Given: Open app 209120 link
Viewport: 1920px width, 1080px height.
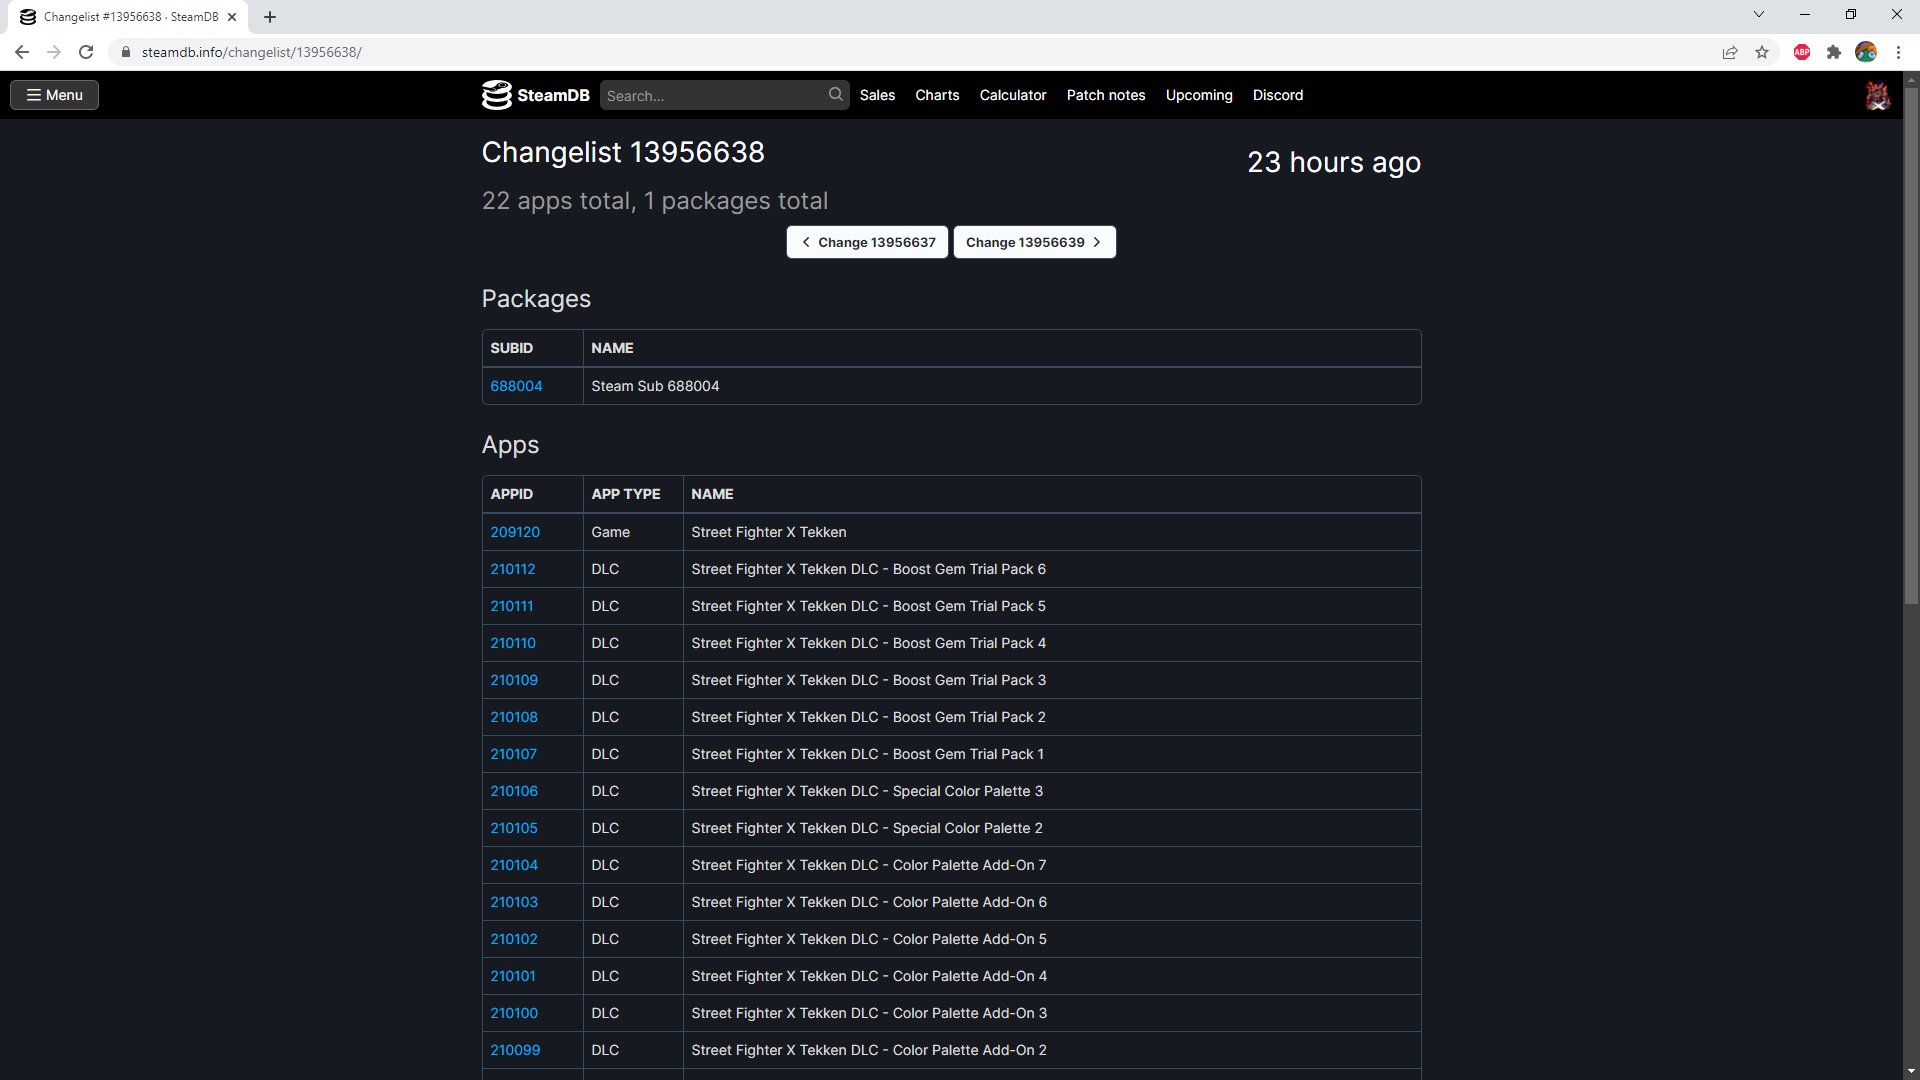Looking at the screenshot, I should click(x=515, y=532).
